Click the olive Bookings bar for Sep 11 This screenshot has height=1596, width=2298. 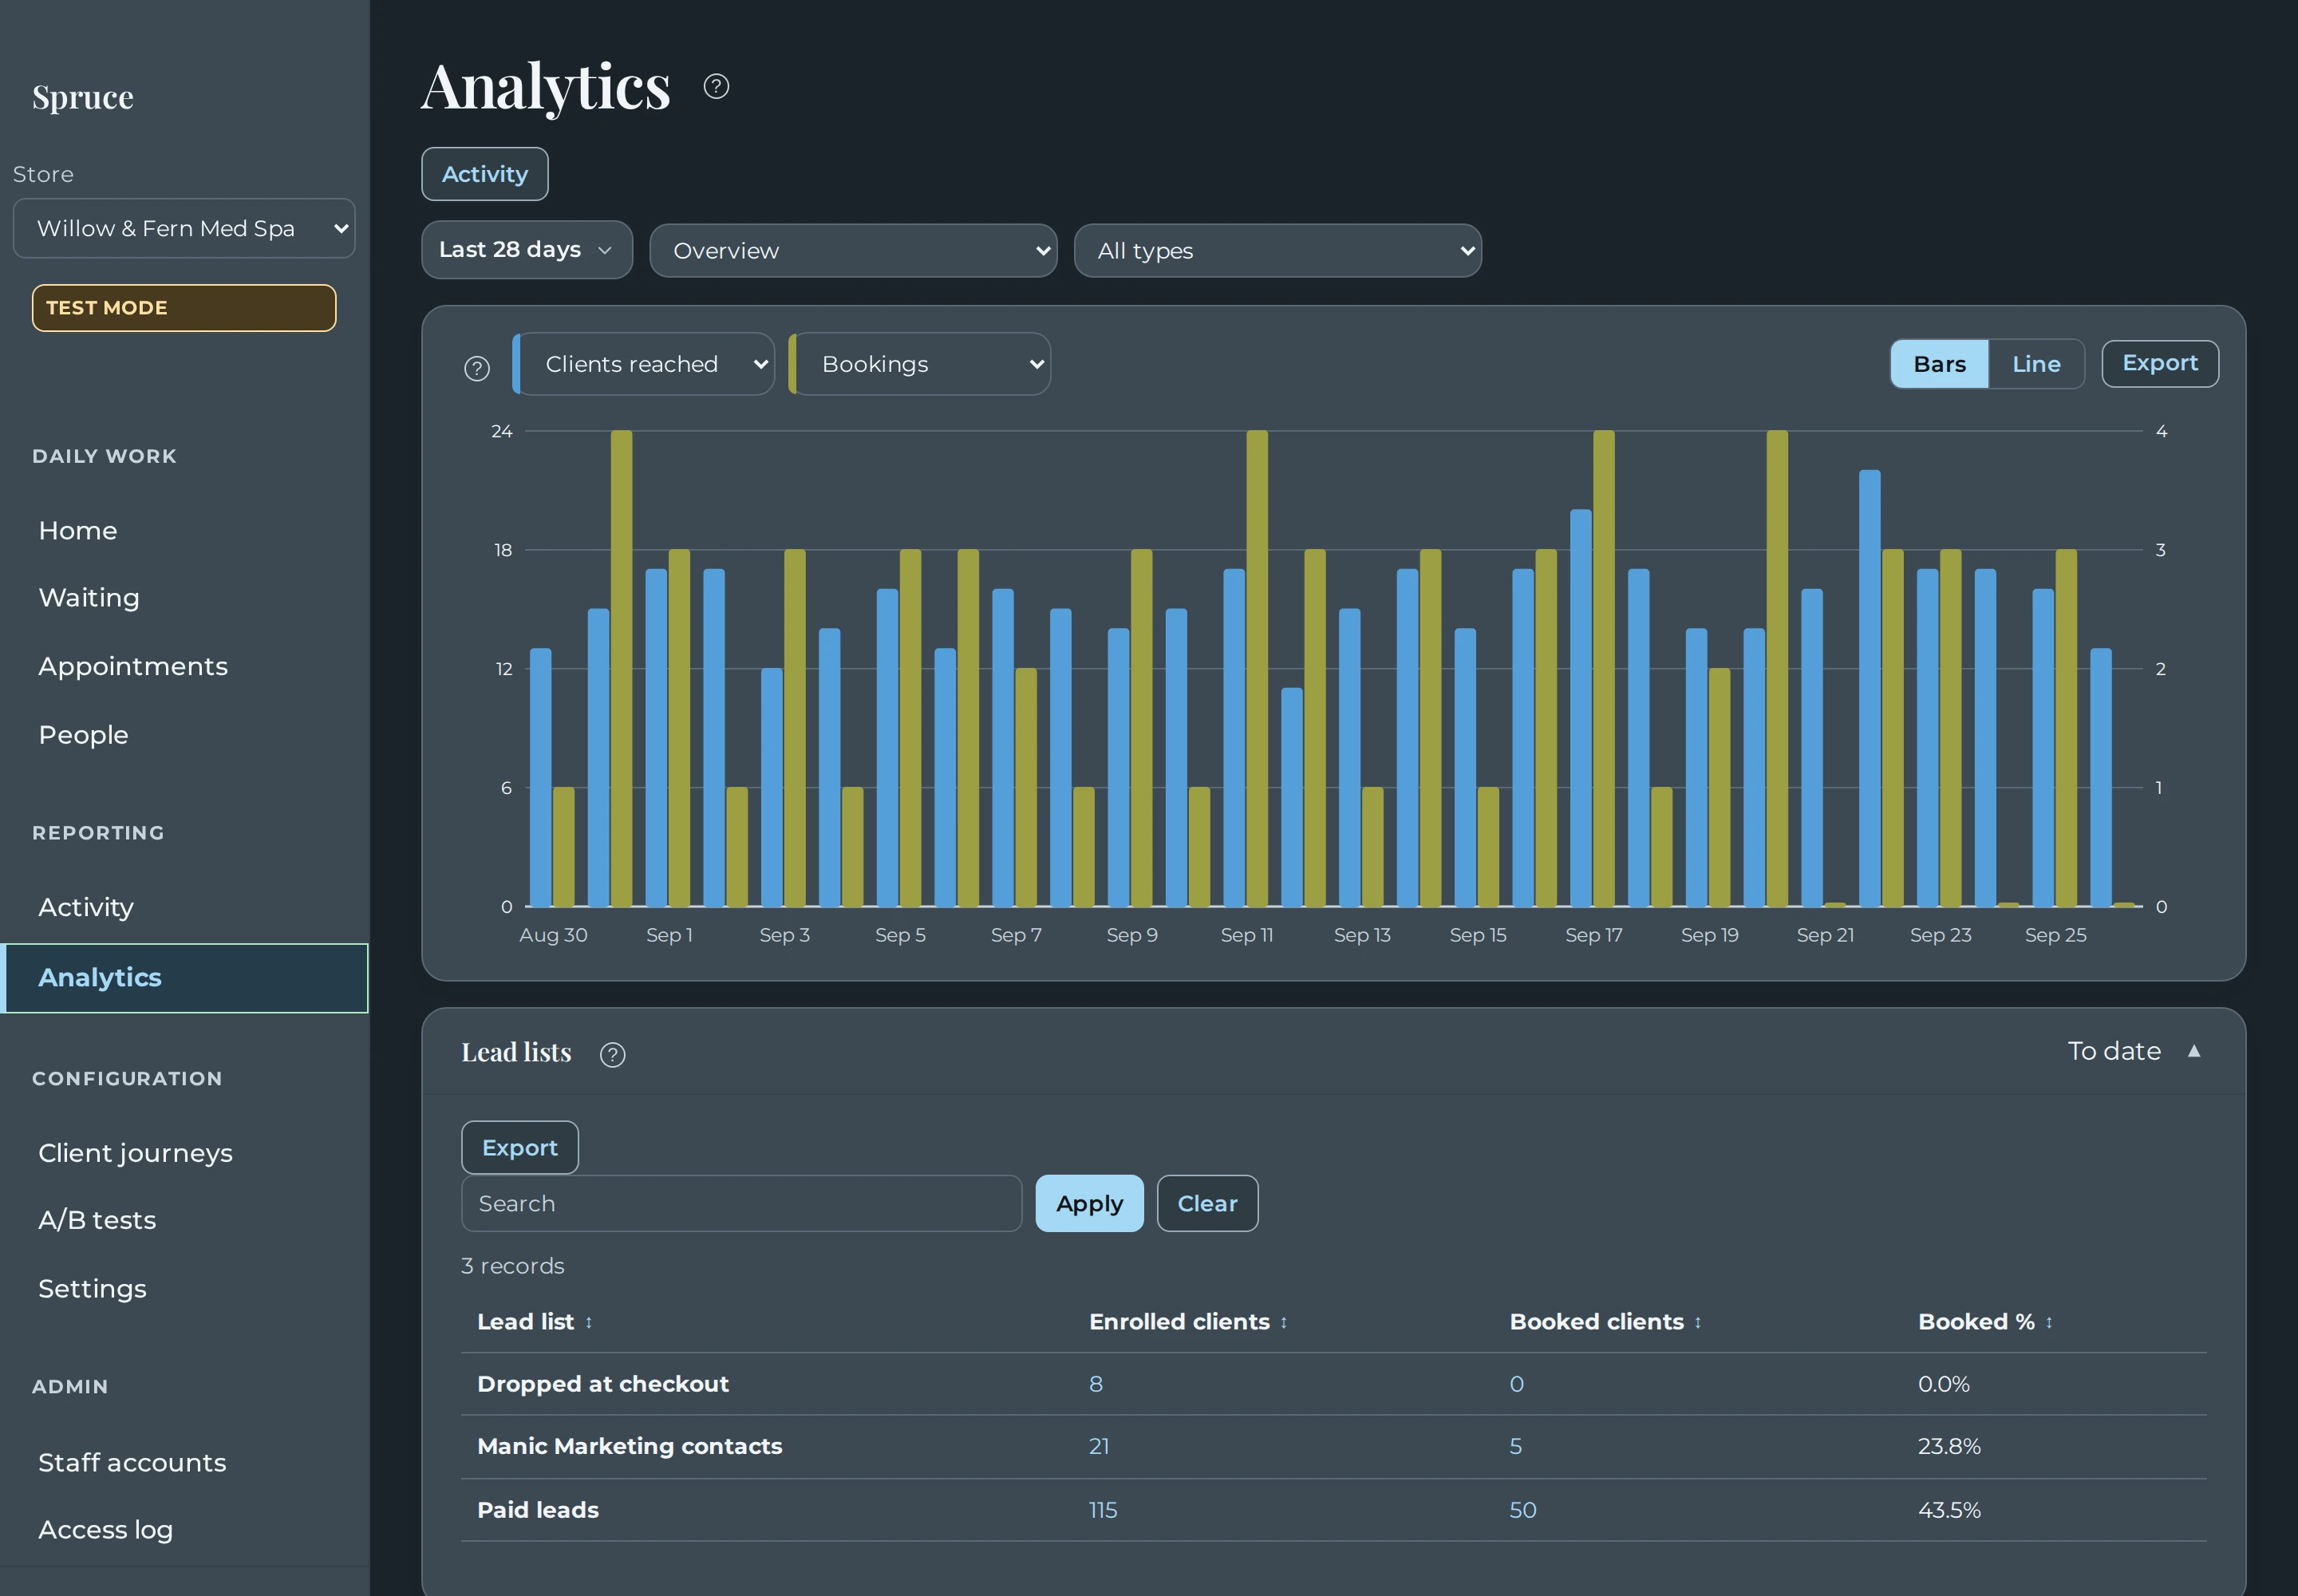tap(1257, 668)
